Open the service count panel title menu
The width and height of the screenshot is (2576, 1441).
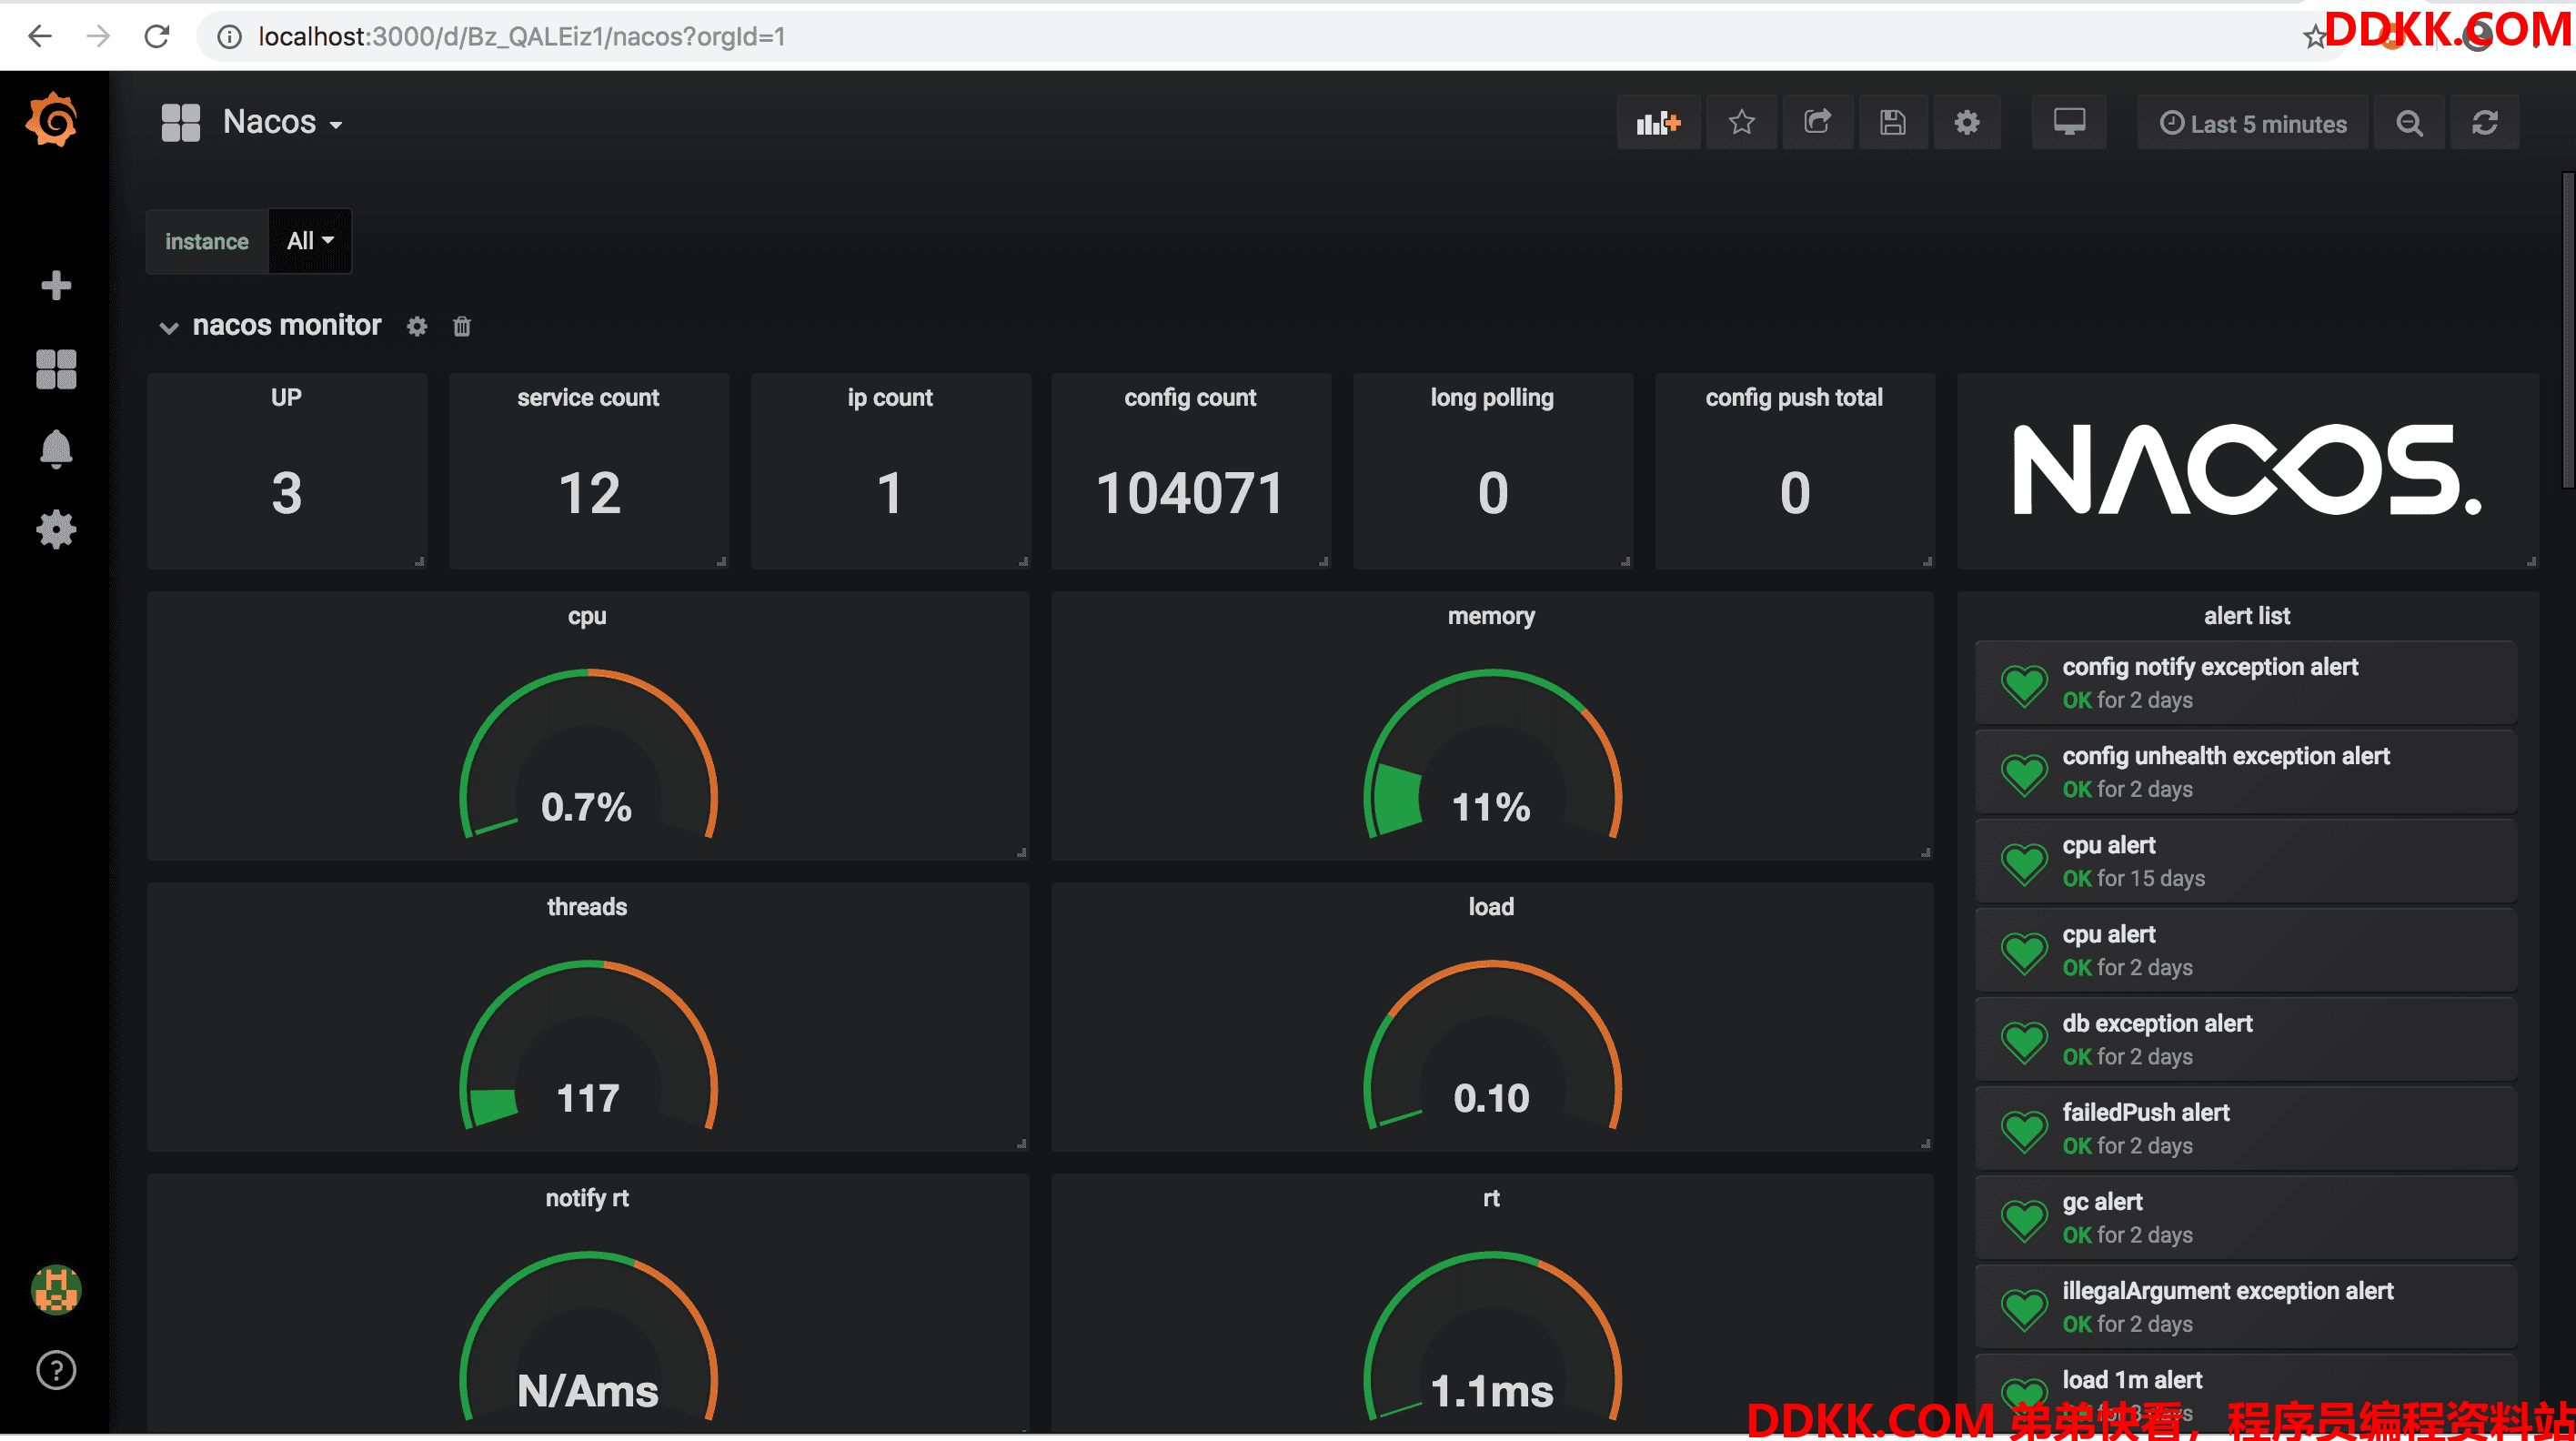tap(588, 398)
